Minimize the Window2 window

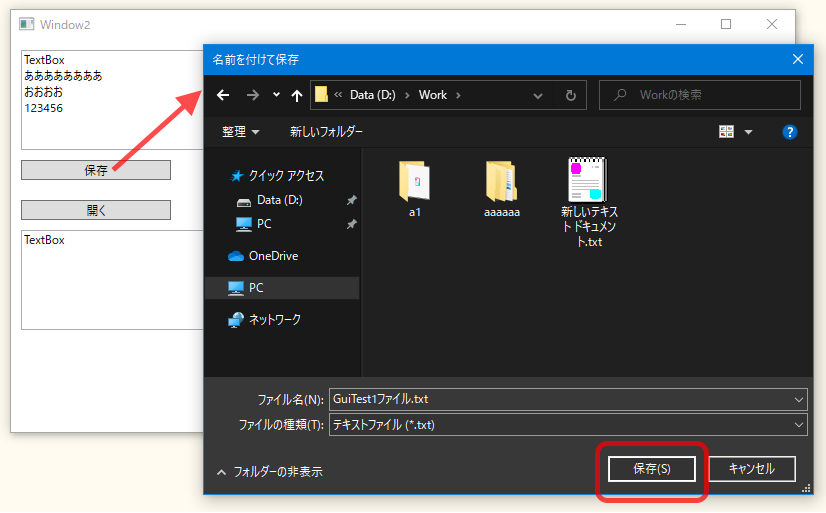point(681,24)
